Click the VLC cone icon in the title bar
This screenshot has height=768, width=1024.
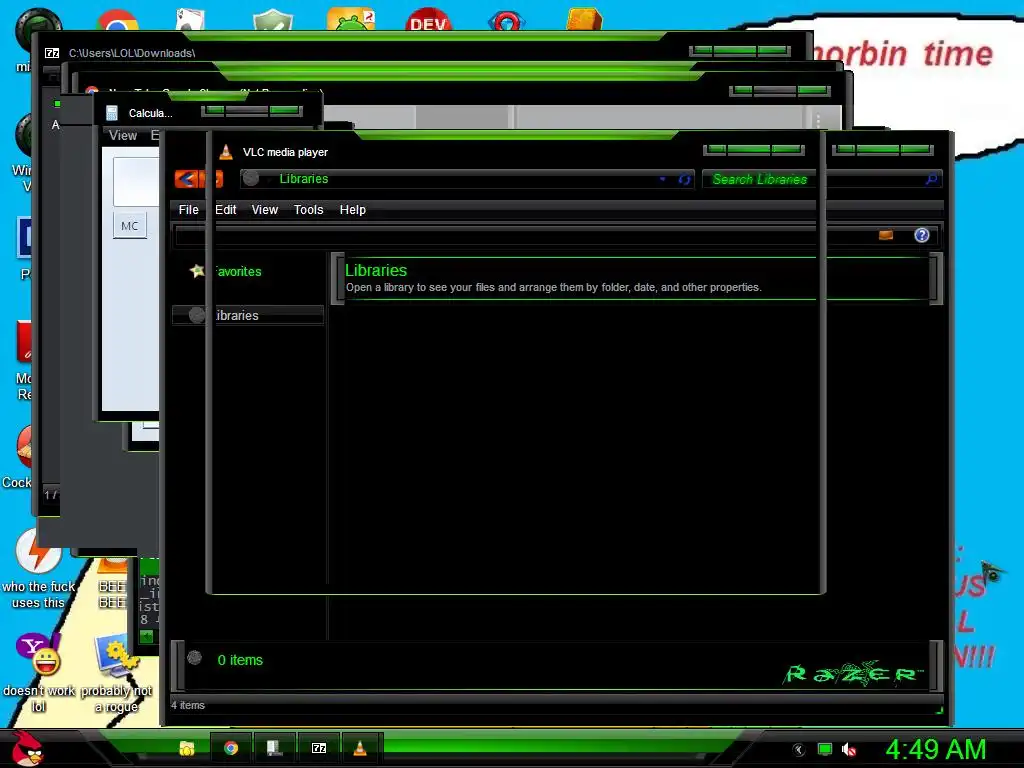tap(226, 152)
